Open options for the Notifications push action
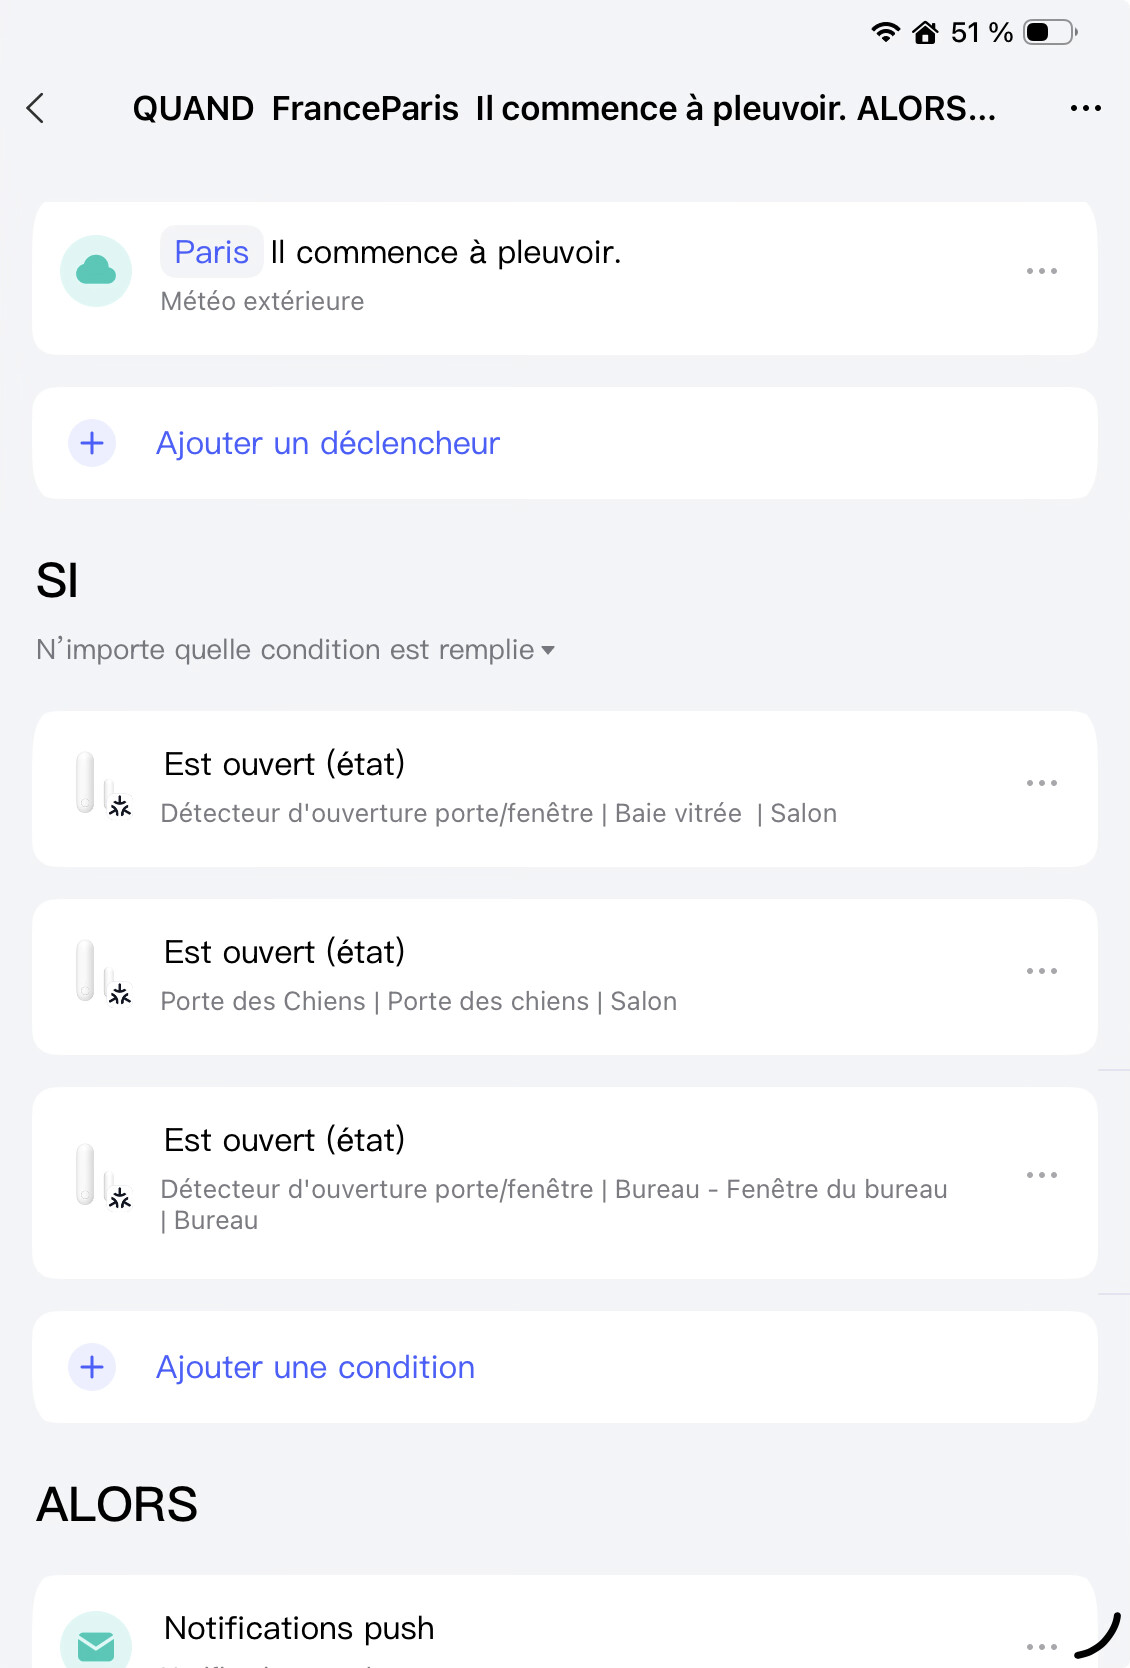The image size is (1130, 1668). click(x=1041, y=1646)
